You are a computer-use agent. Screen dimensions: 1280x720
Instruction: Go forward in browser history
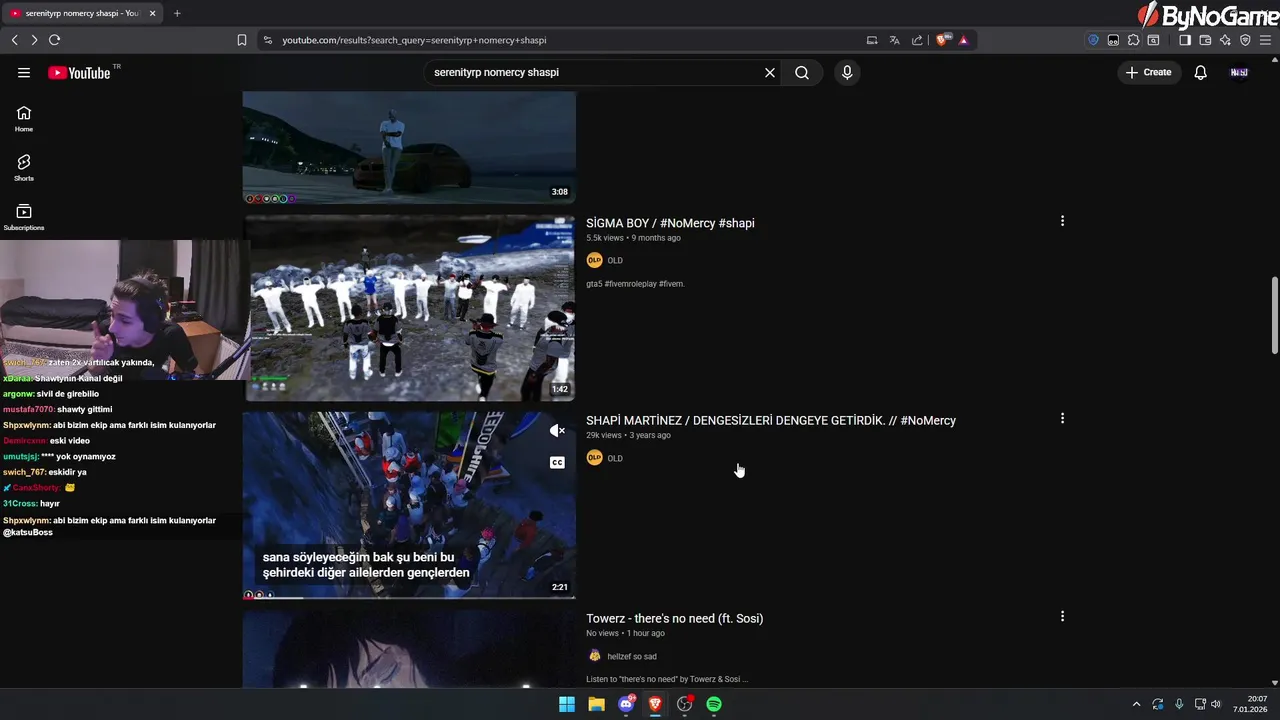pyautogui.click(x=34, y=40)
